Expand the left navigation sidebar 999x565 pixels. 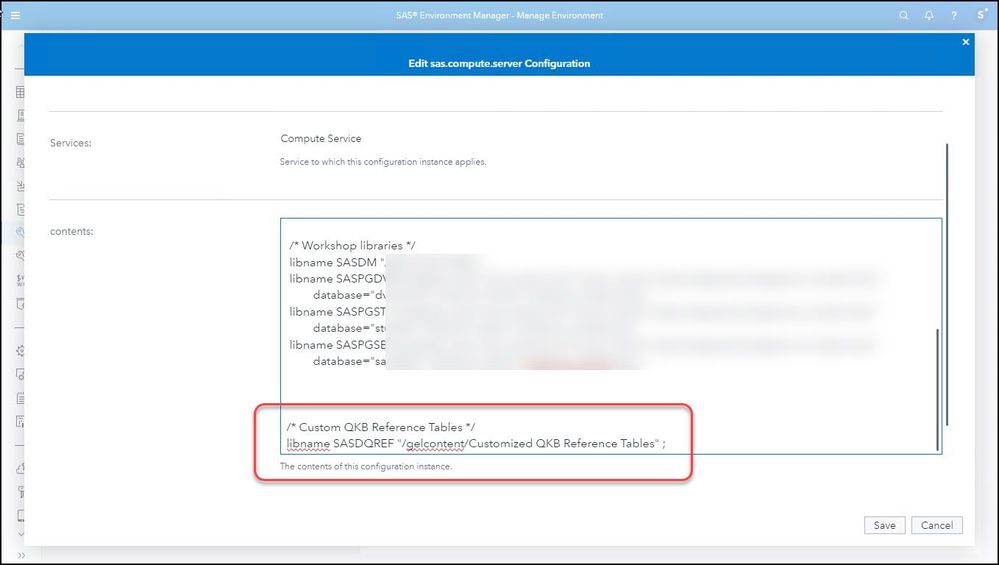(x=21, y=555)
